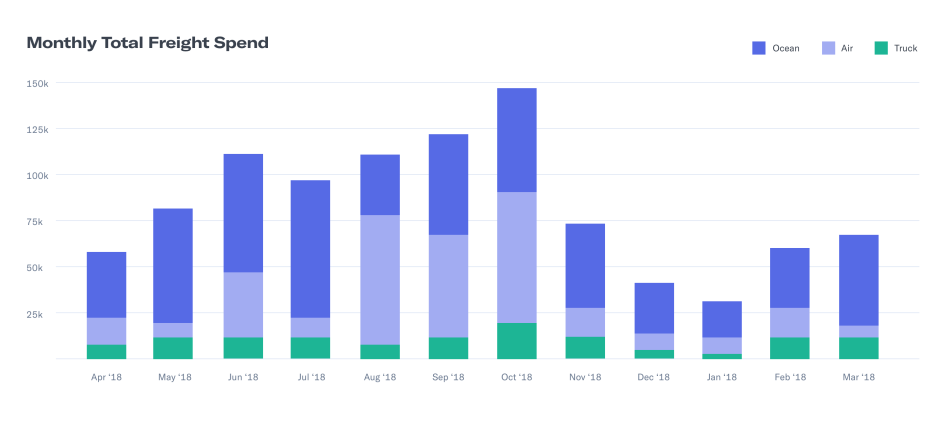
Task: Click the Air legend color swatch
Action: click(x=828, y=48)
